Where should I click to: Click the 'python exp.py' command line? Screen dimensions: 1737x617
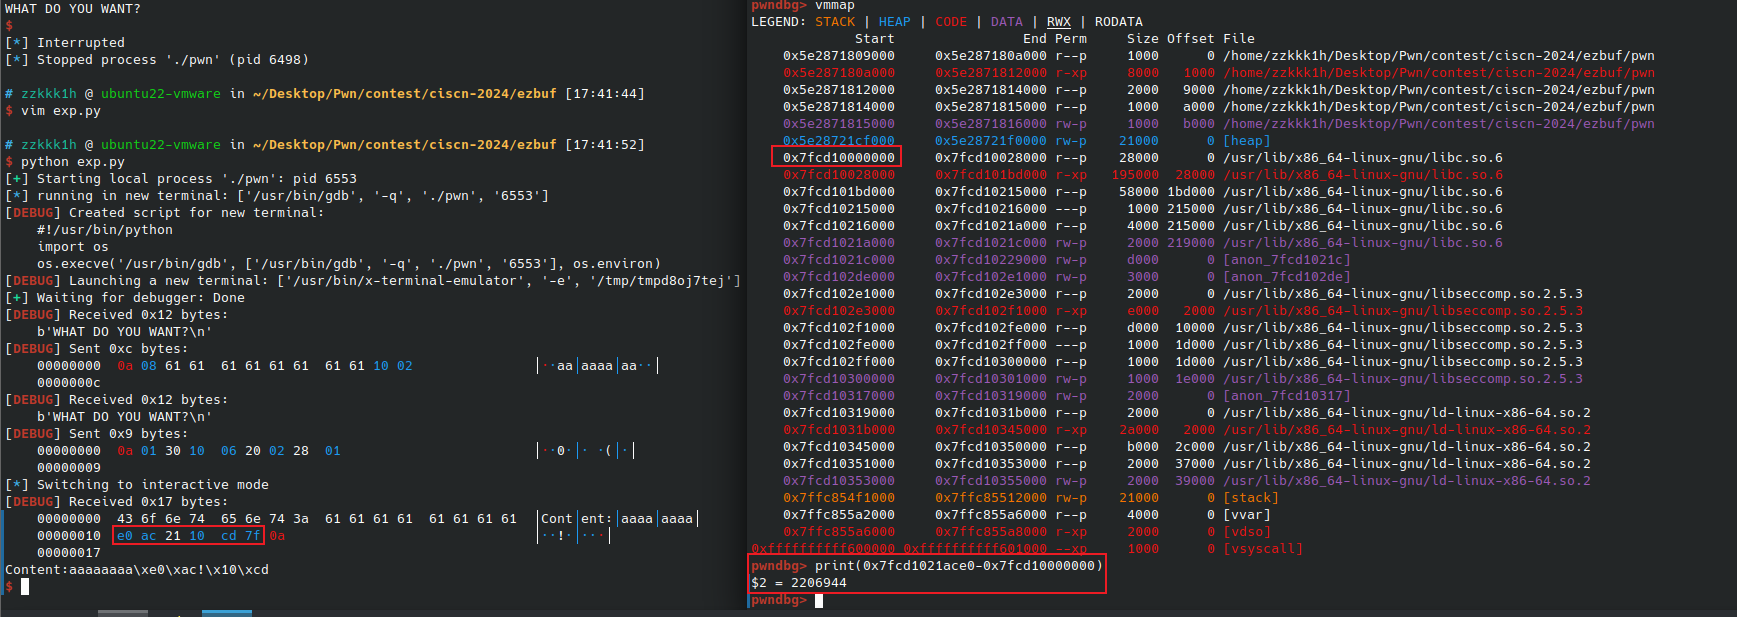point(73,162)
